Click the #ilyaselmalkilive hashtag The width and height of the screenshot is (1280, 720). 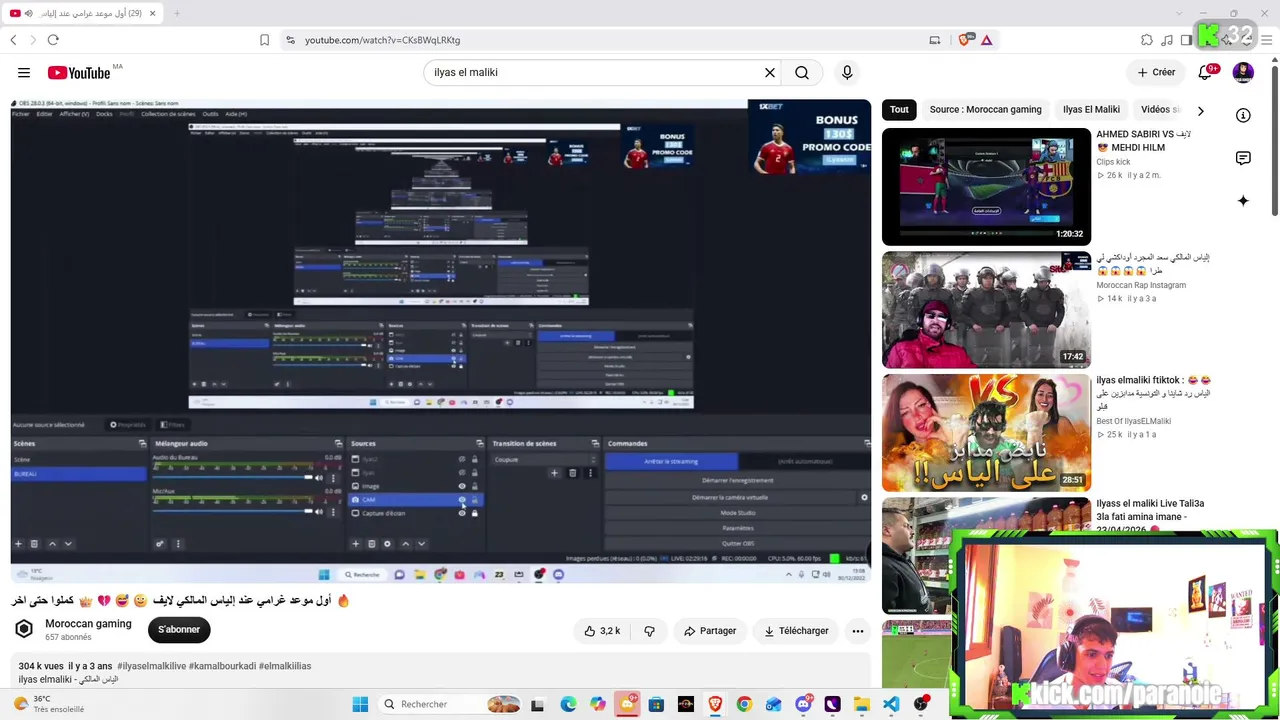point(151,666)
